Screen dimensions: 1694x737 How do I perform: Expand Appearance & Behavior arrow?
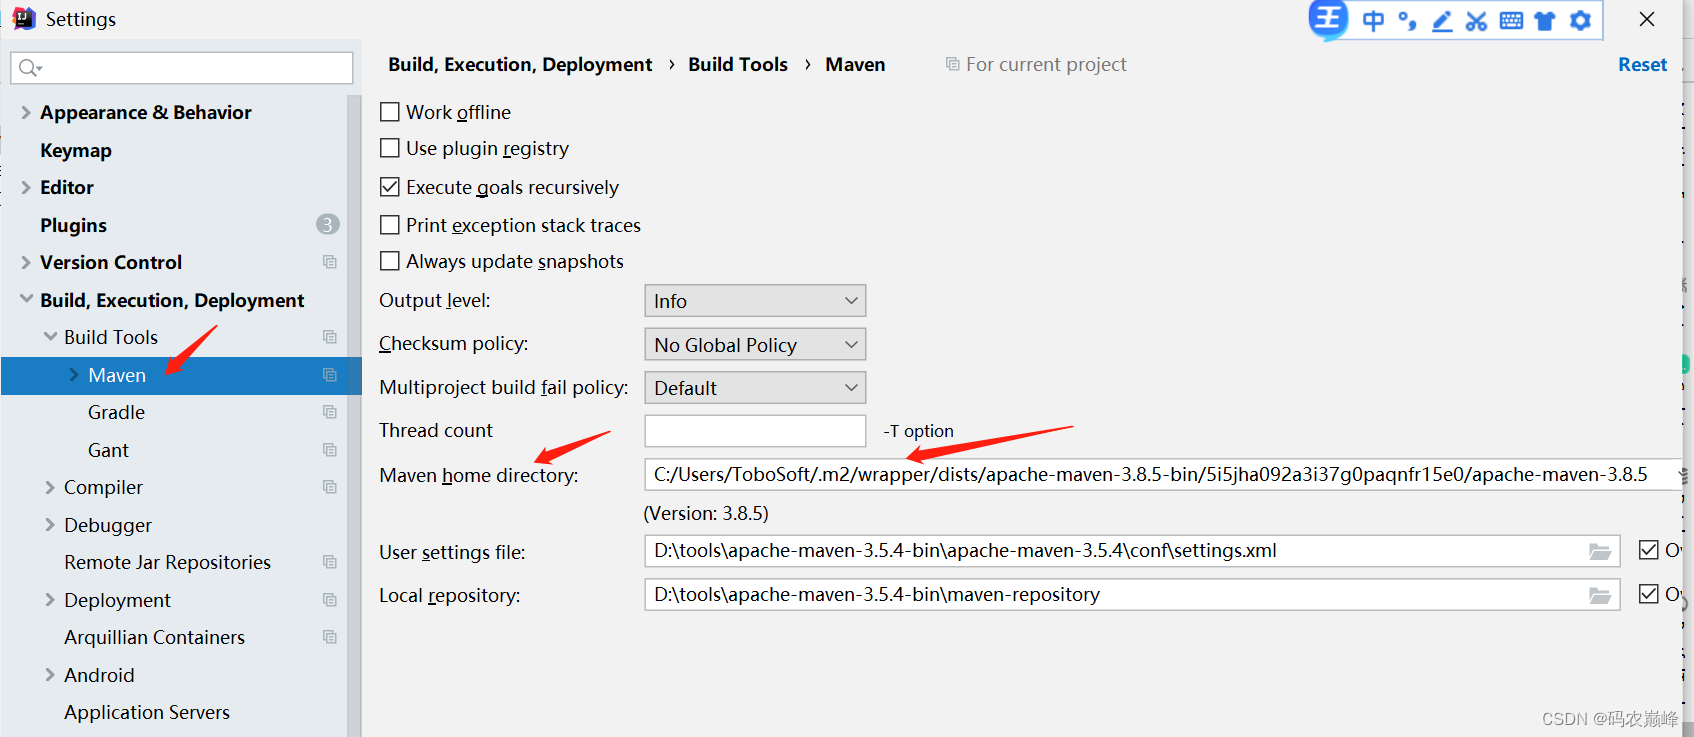point(26,113)
